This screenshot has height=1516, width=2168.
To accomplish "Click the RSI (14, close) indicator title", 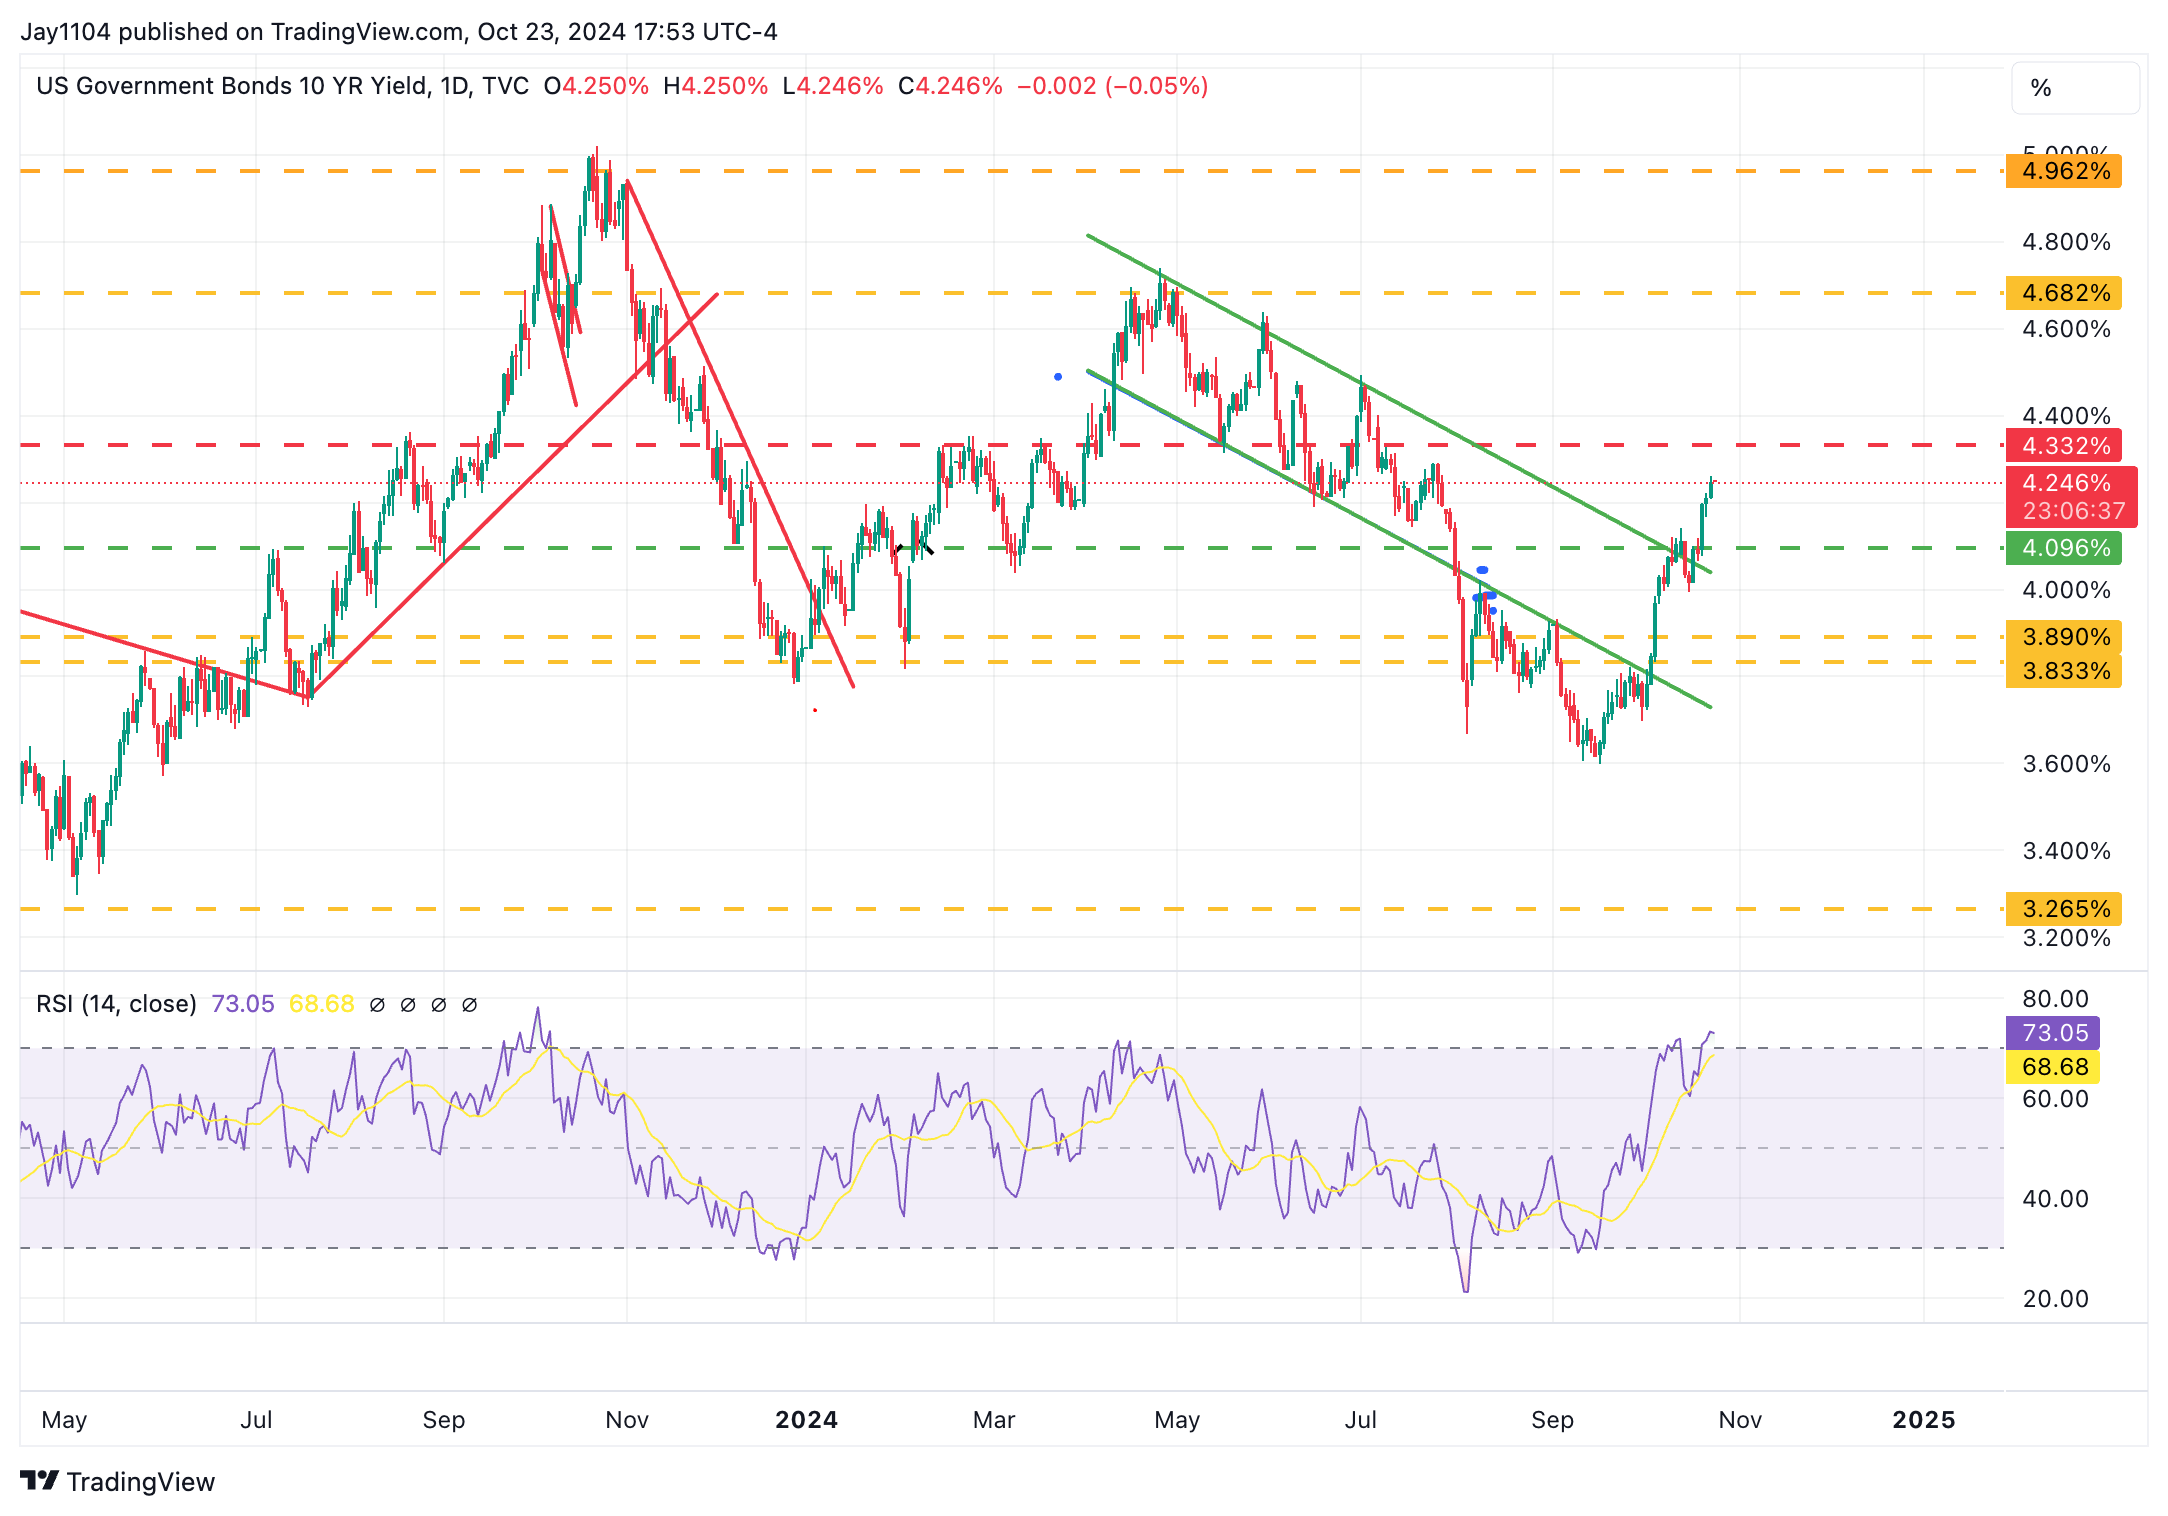I will coord(116,1004).
